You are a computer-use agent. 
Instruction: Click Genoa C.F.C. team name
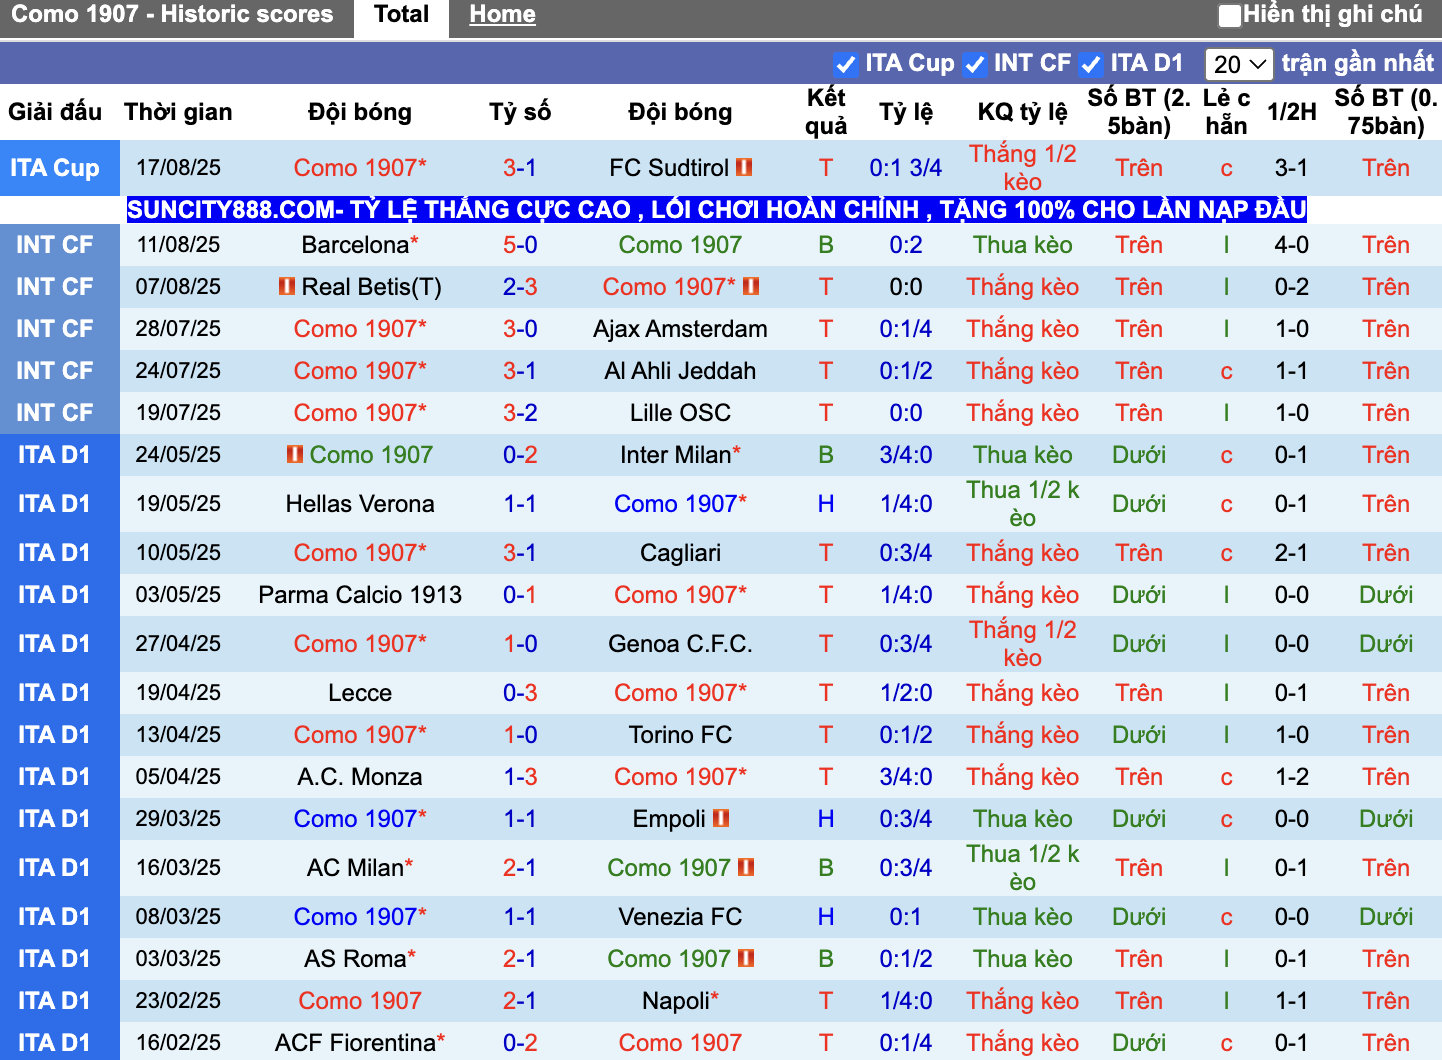click(x=680, y=644)
